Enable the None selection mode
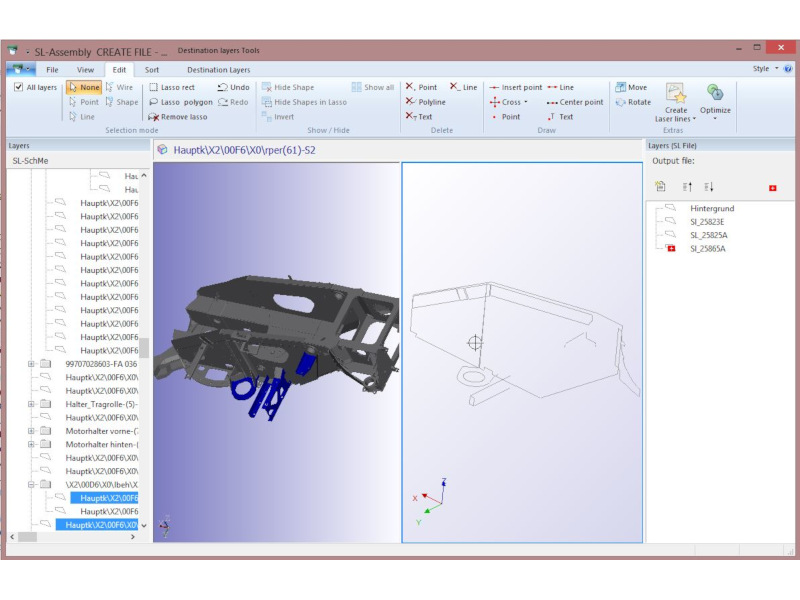 tap(84, 87)
